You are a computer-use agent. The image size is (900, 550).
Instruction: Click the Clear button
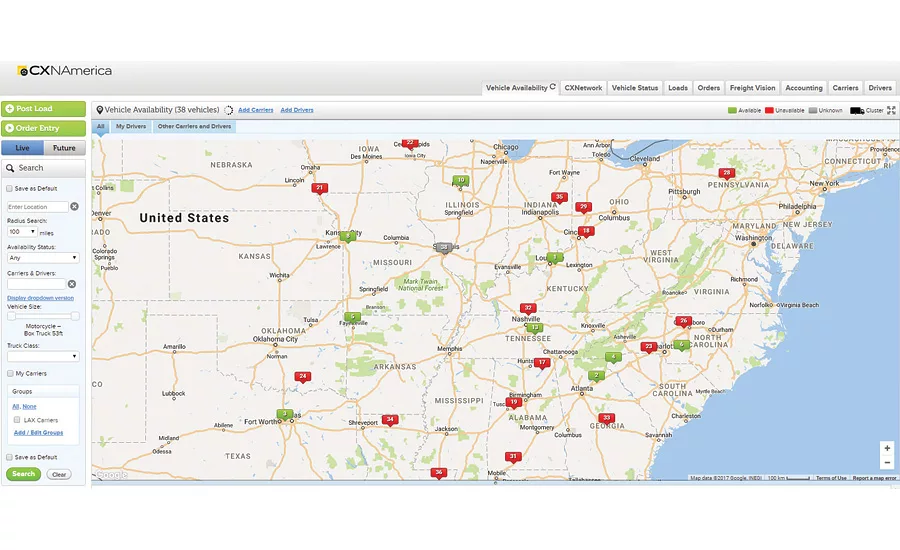59,475
